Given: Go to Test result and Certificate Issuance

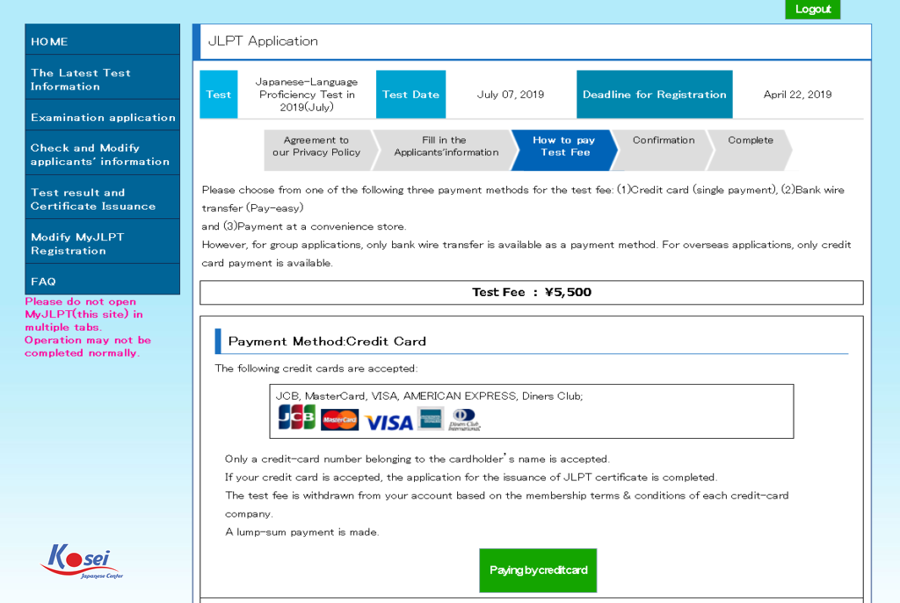Looking at the screenshot, I should pyautogui.click(x=102, y=199).
